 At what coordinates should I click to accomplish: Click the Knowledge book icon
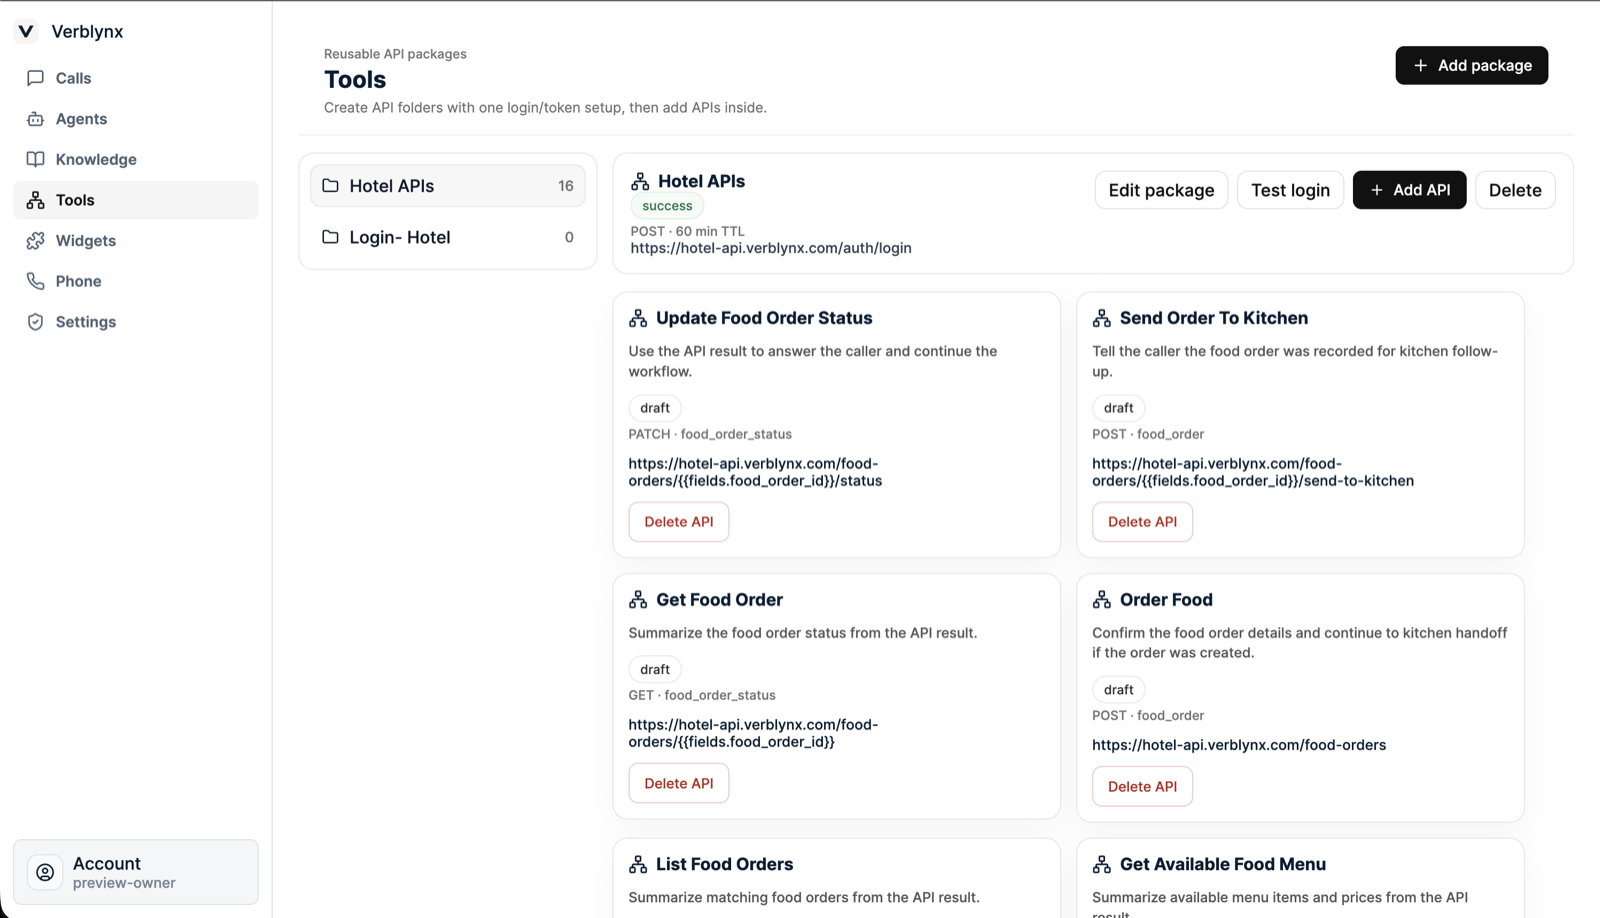[36, 159]
